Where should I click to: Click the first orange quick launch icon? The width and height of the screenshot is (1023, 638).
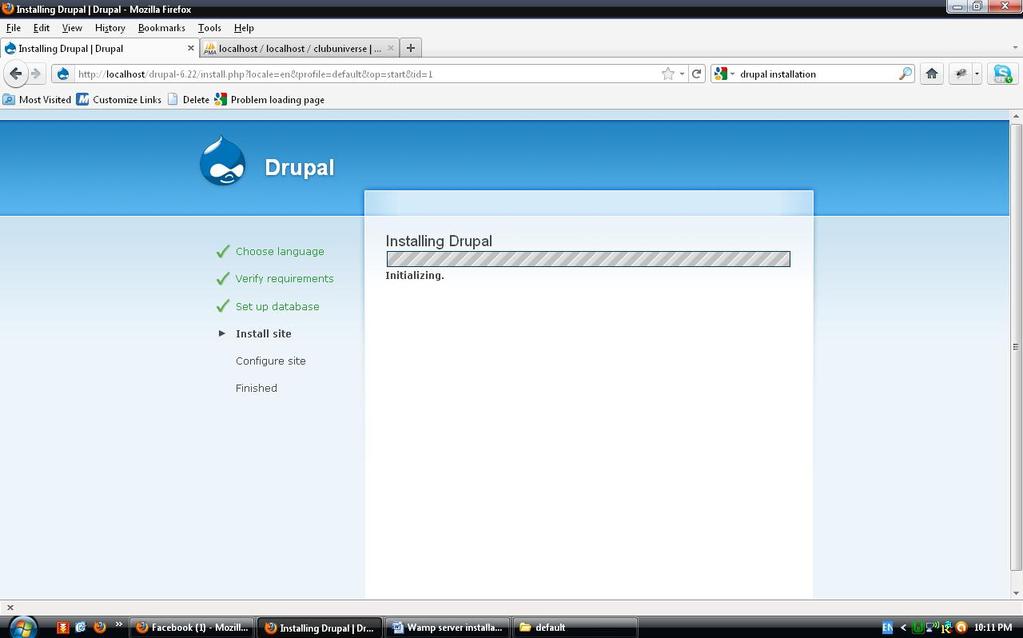pyautogui.click(x=63, y=627)
